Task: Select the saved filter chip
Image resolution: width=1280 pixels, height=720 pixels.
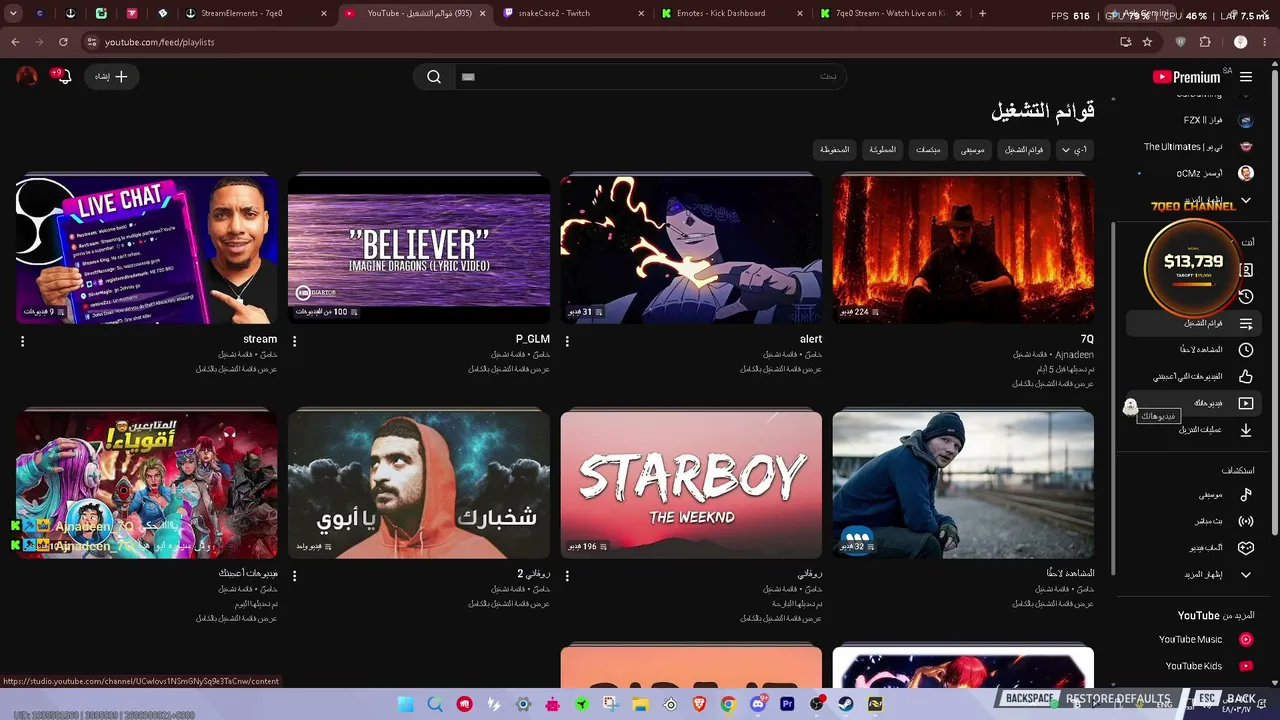Action: point(834,150)
